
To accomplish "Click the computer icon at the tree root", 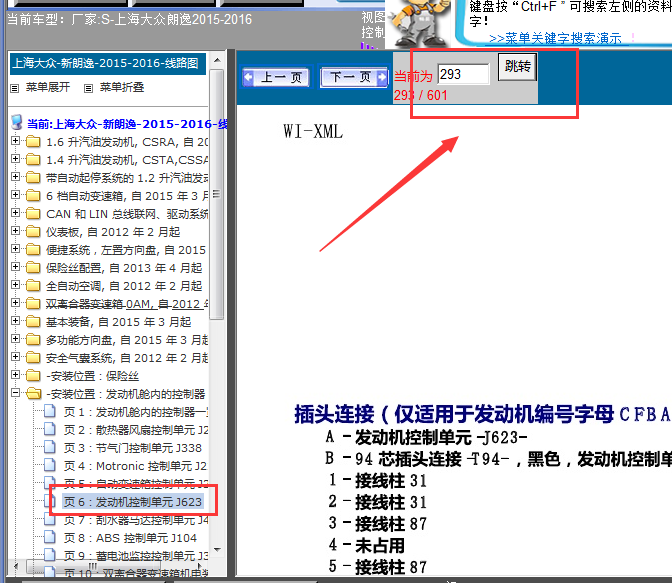I will 17,122.
